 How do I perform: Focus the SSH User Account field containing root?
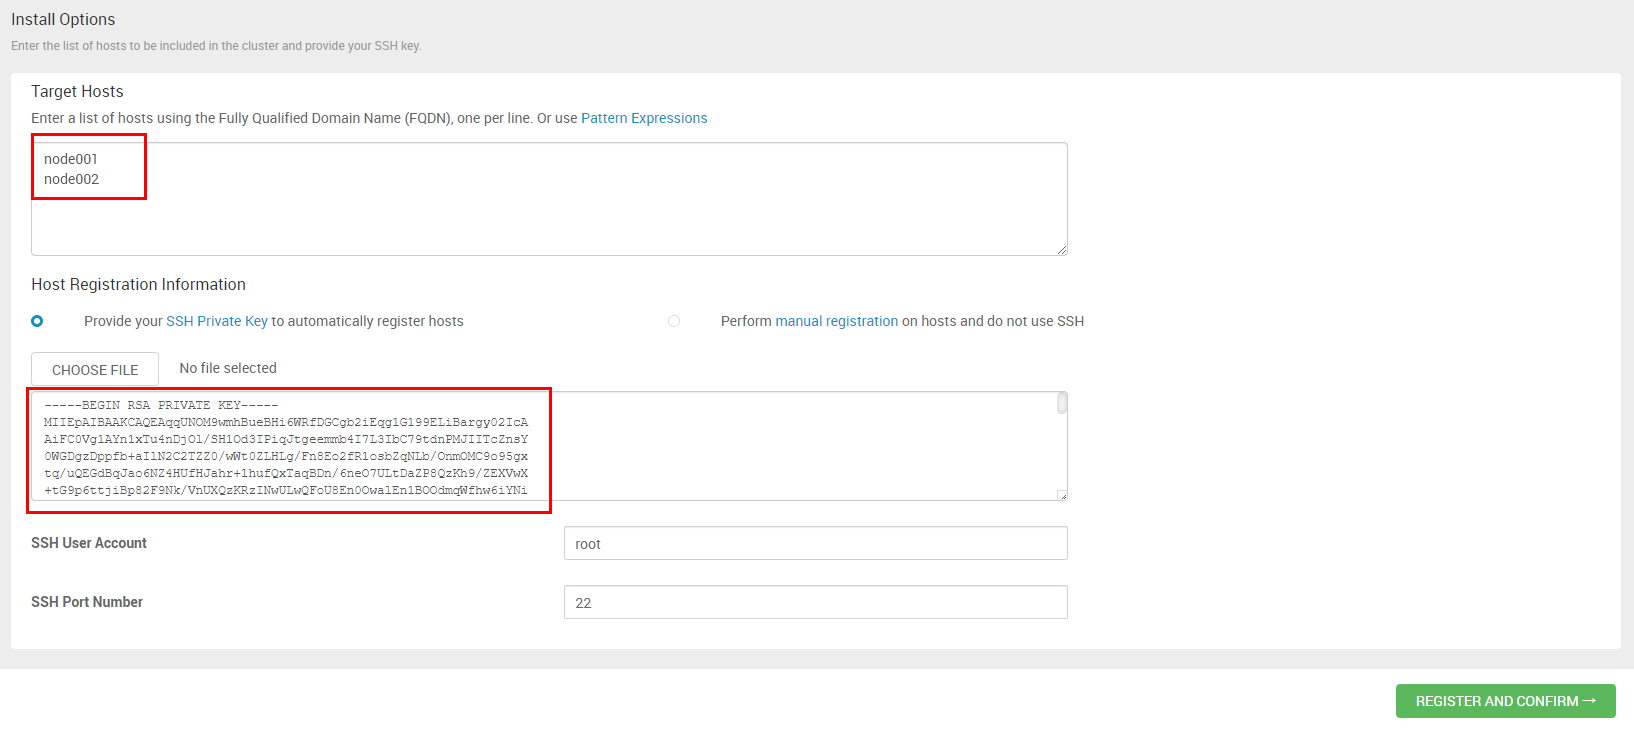click(x=815, y=544)
